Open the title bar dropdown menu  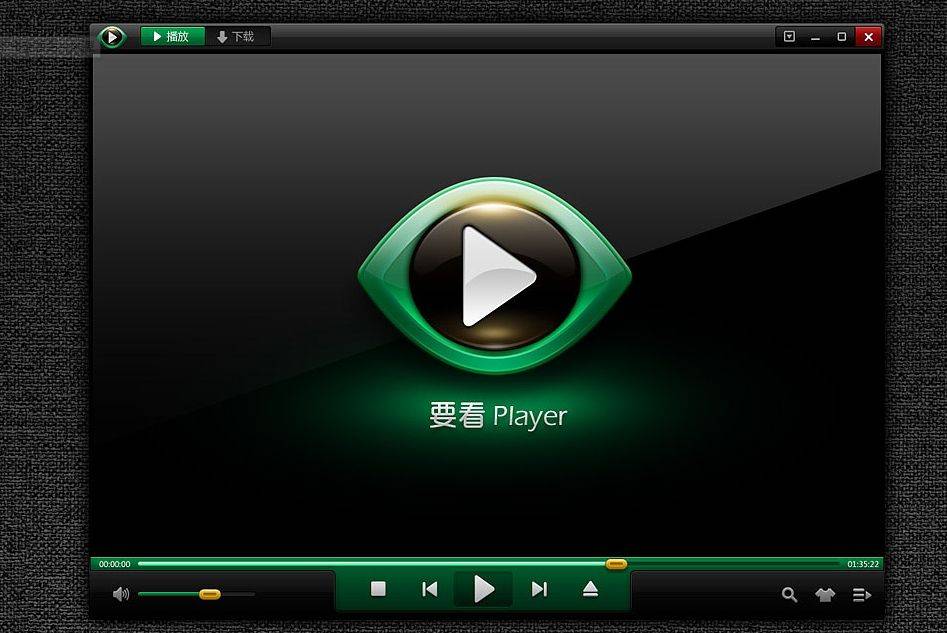[789, 36]
